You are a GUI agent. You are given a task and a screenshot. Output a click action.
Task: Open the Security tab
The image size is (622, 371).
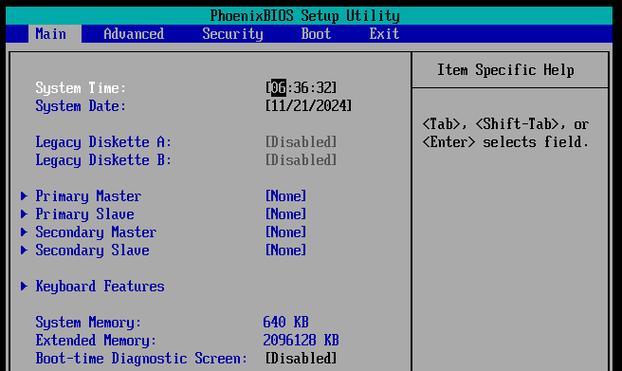(232, 34)
